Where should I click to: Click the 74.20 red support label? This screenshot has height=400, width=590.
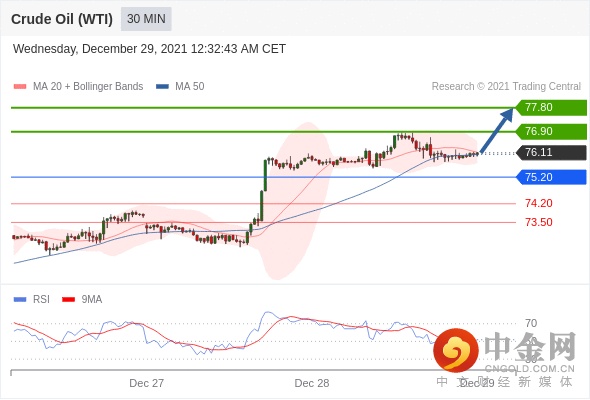[x=539, y=204]
